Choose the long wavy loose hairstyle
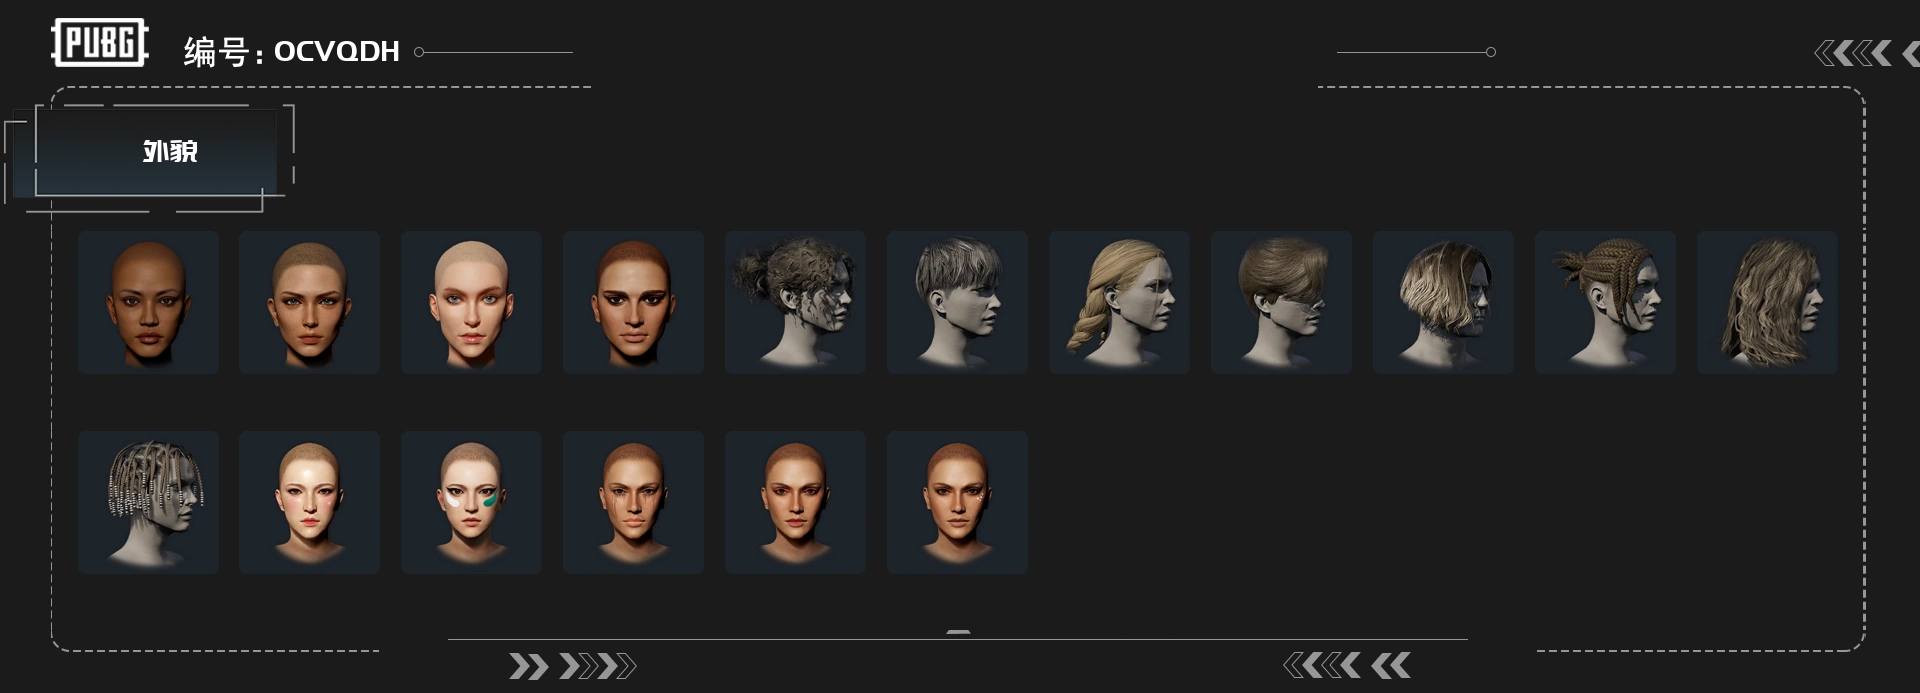 pos(1768,302)
